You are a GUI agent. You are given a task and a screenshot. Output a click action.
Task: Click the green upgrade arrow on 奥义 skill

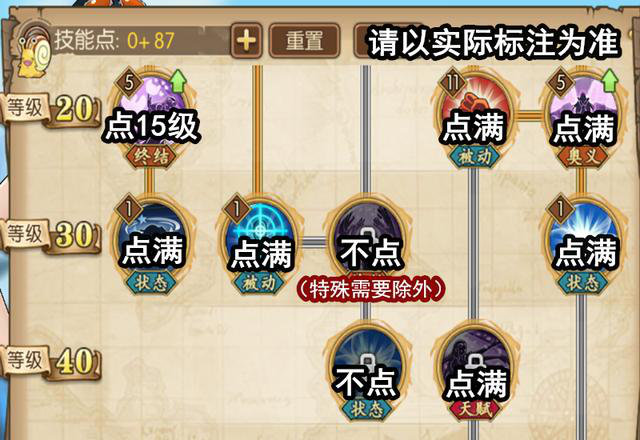coord(609,80)
